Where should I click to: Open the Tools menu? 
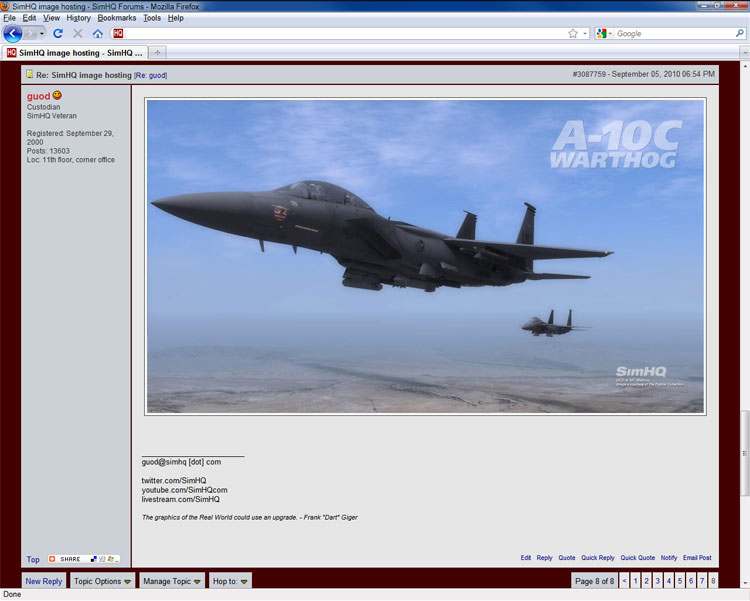point(152,18)
